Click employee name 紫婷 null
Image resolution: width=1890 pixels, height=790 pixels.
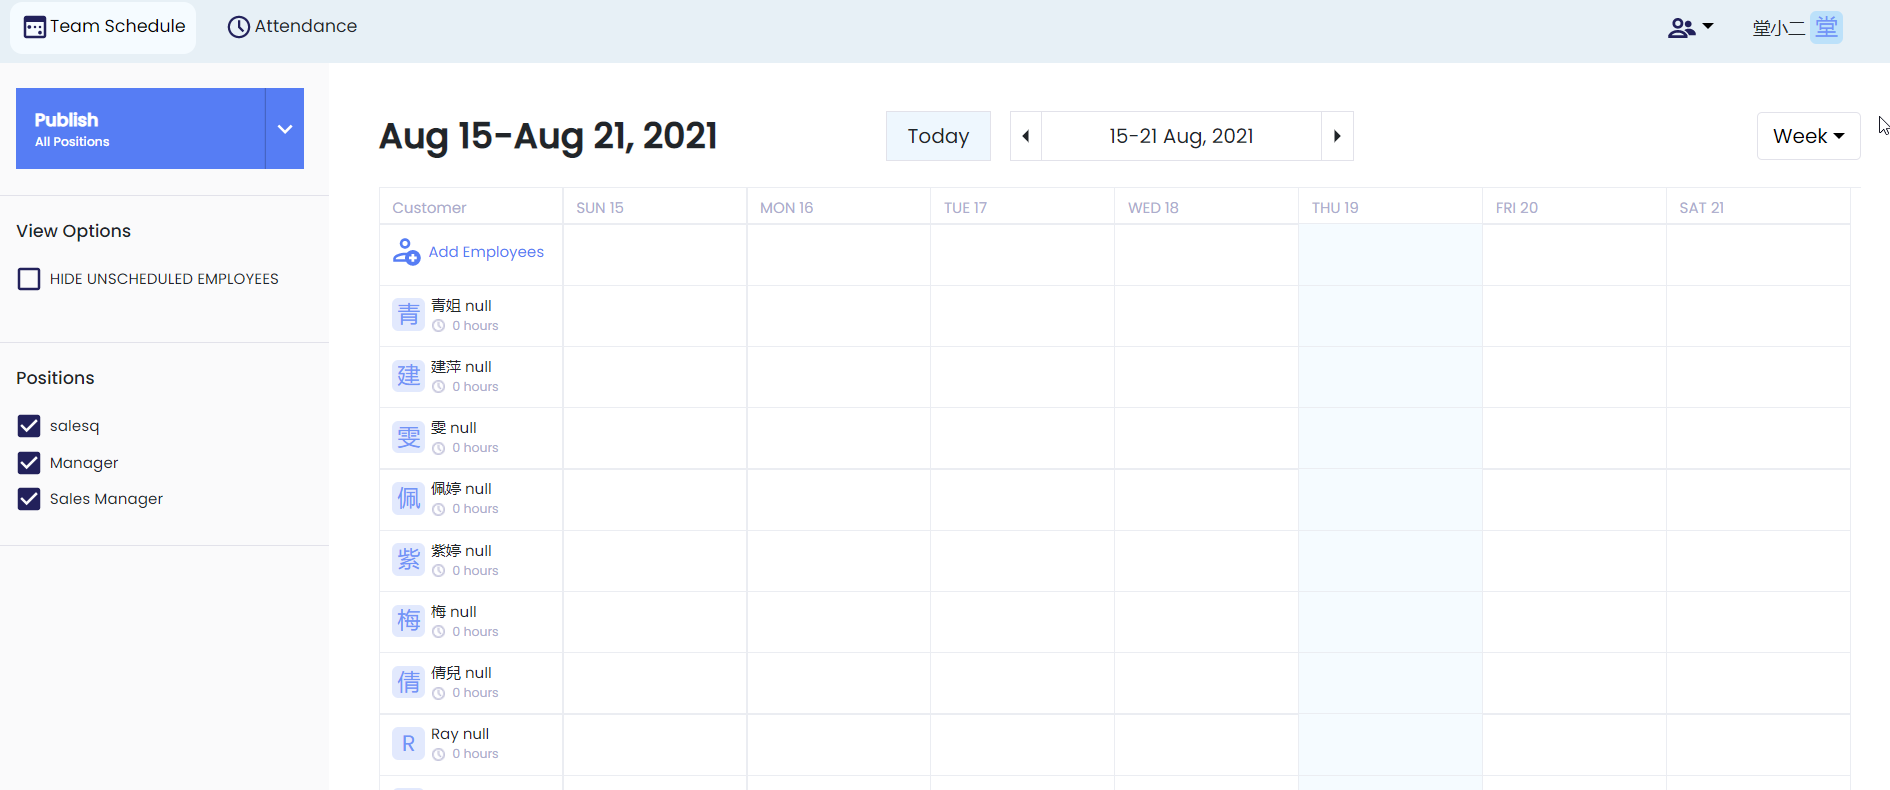(461, 551)
